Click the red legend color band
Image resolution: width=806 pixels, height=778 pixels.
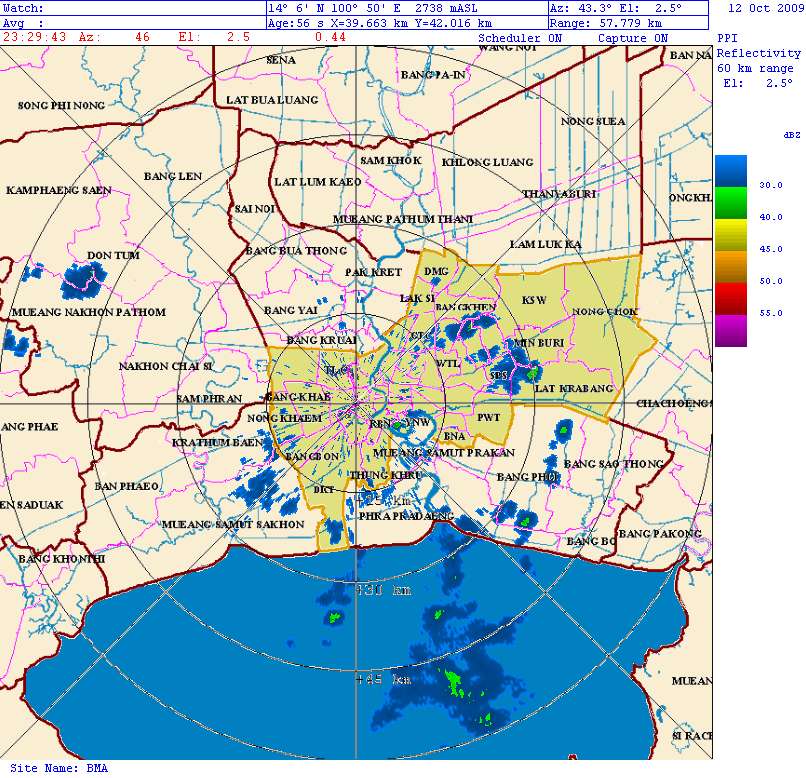coord(730,298)
